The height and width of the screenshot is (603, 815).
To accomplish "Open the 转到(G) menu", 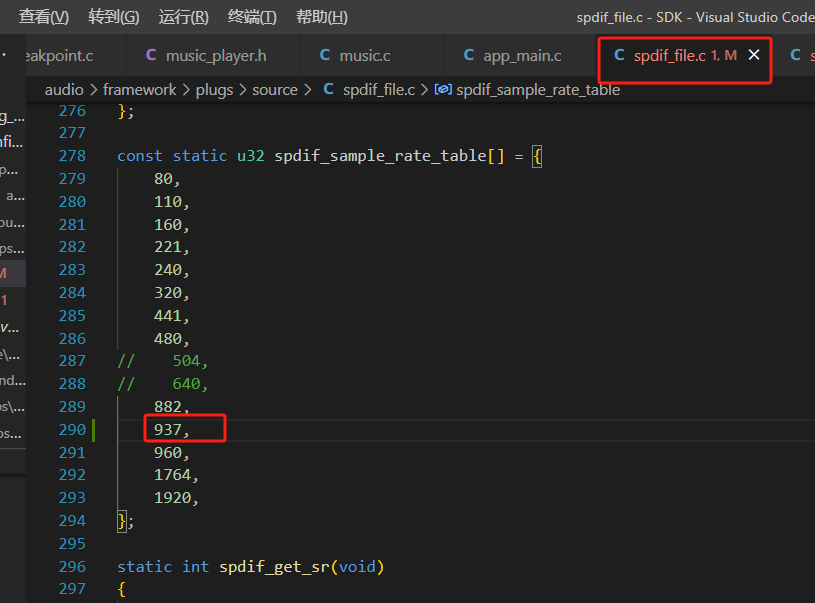I will [x=114, y=17].
